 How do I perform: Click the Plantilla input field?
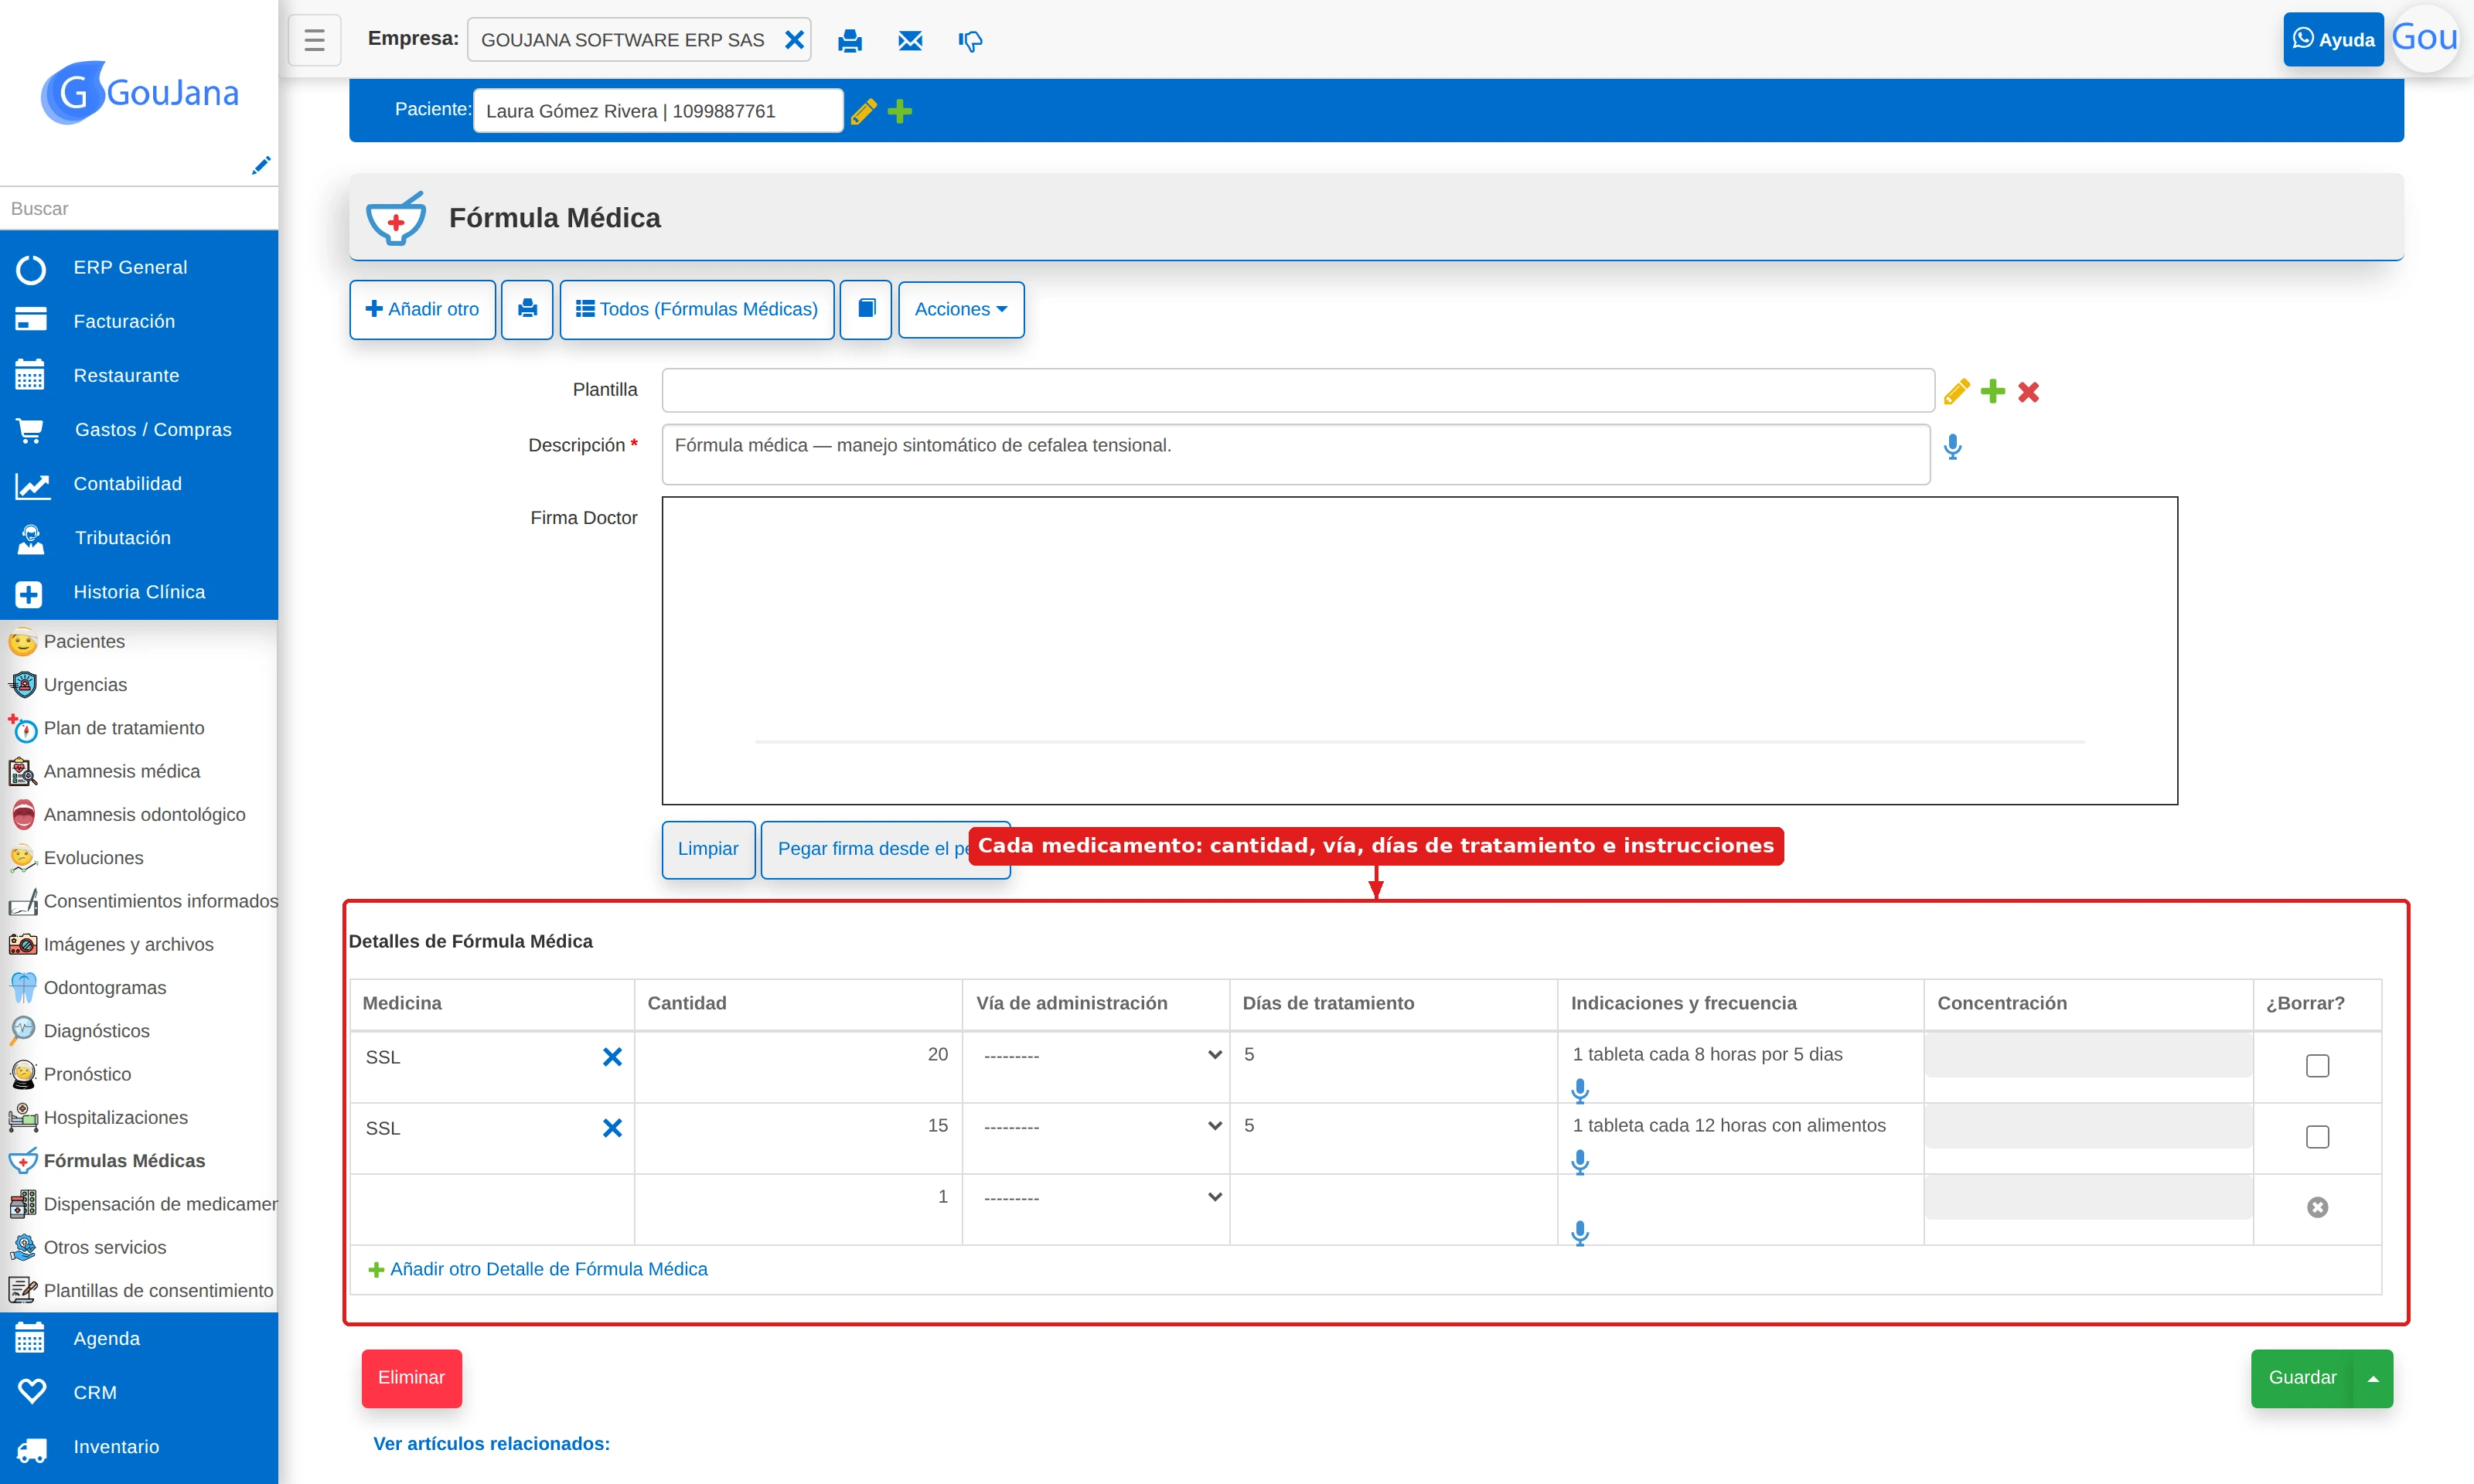coord(1297,390)
